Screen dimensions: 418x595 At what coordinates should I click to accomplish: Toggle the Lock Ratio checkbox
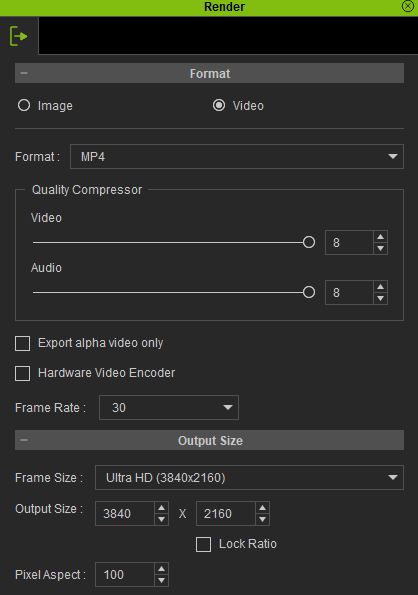(x=203, y=544)
